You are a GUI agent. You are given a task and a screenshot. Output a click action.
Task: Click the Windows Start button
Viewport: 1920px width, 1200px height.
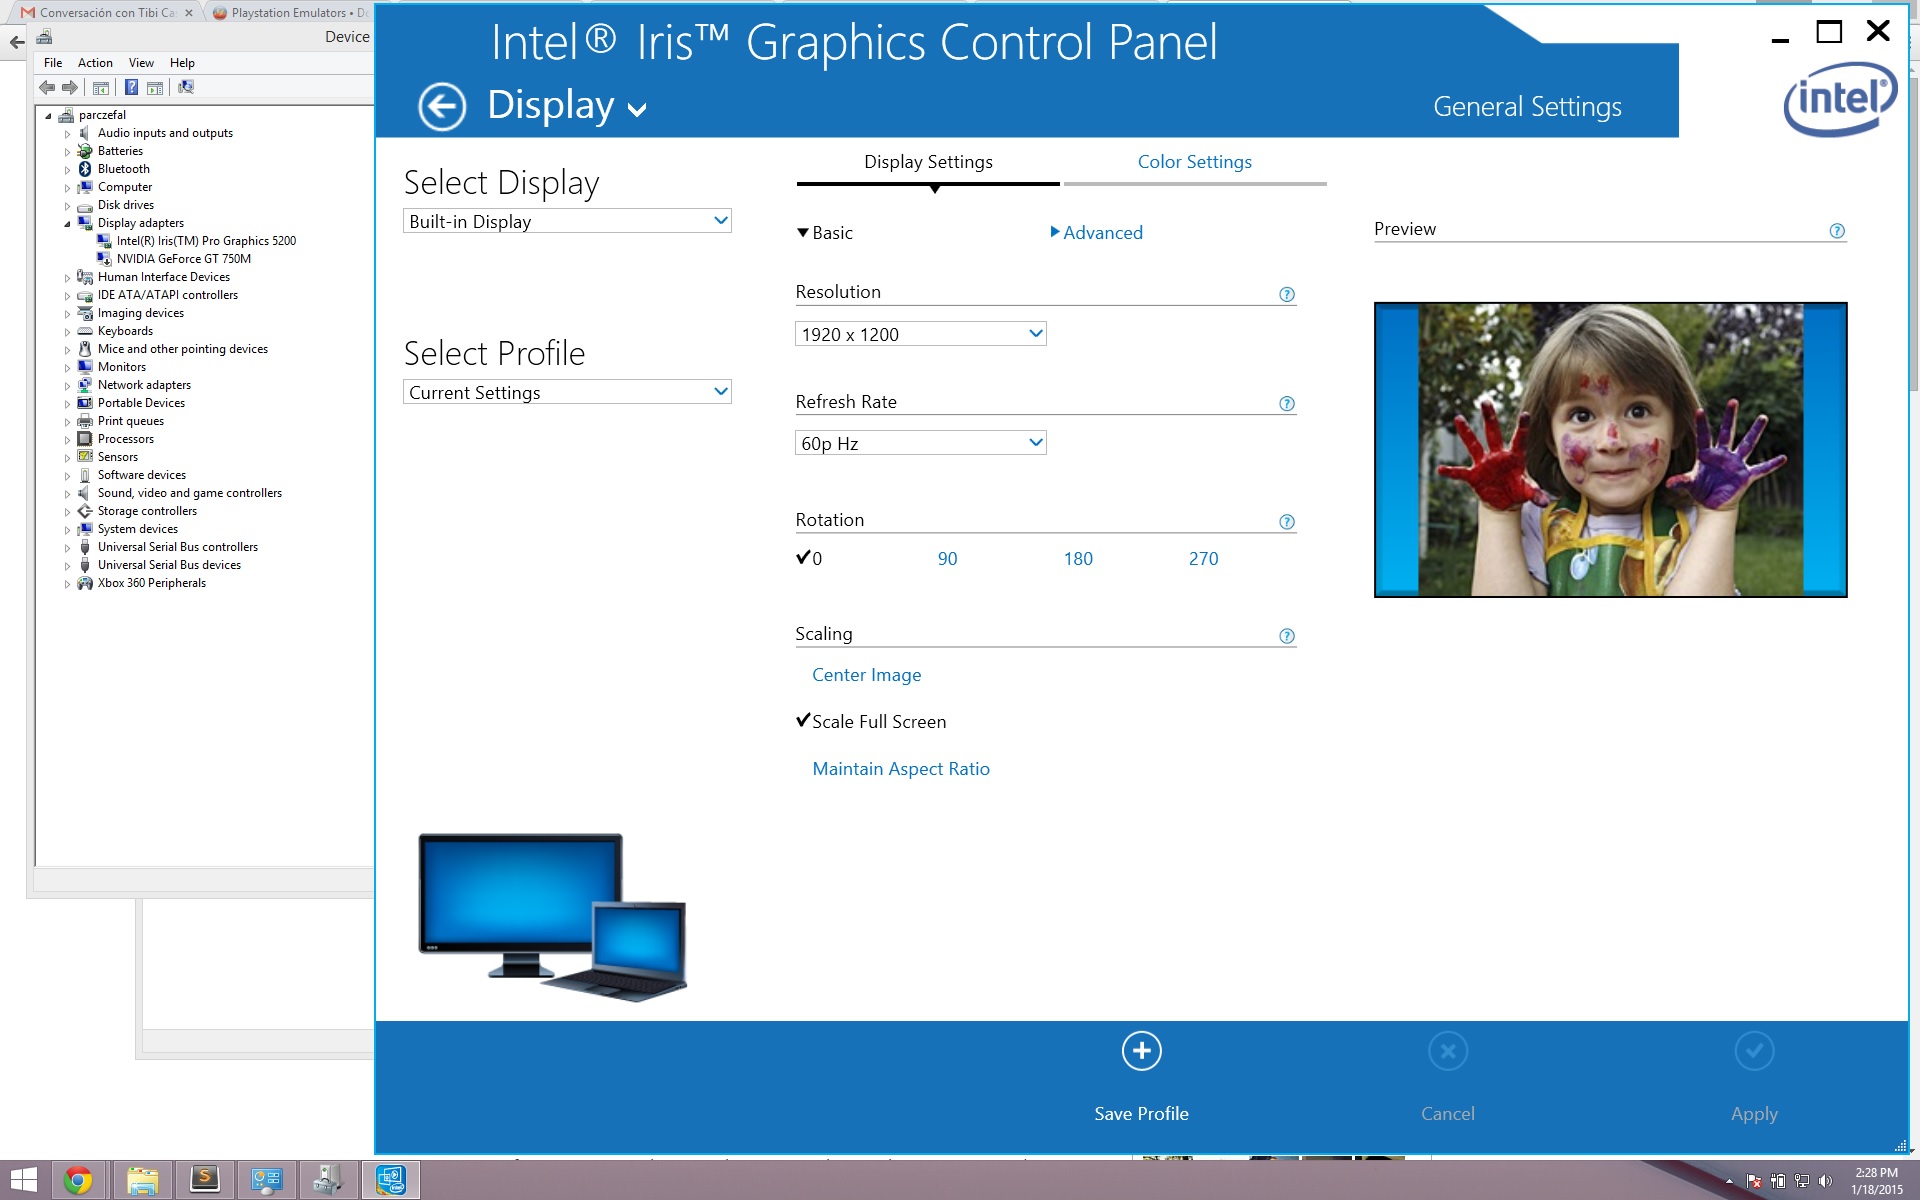[x=22, y=1180]
